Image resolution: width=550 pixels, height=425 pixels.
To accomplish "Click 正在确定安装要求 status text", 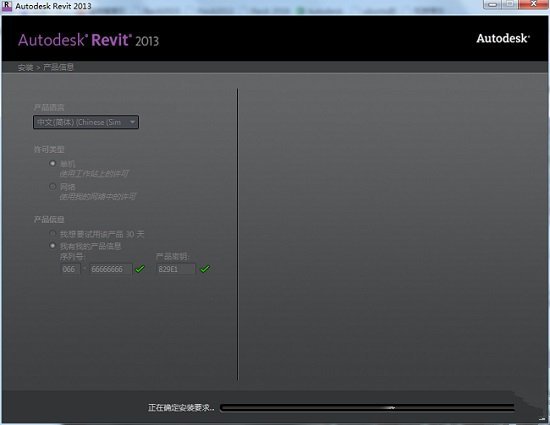I will 181,407.
